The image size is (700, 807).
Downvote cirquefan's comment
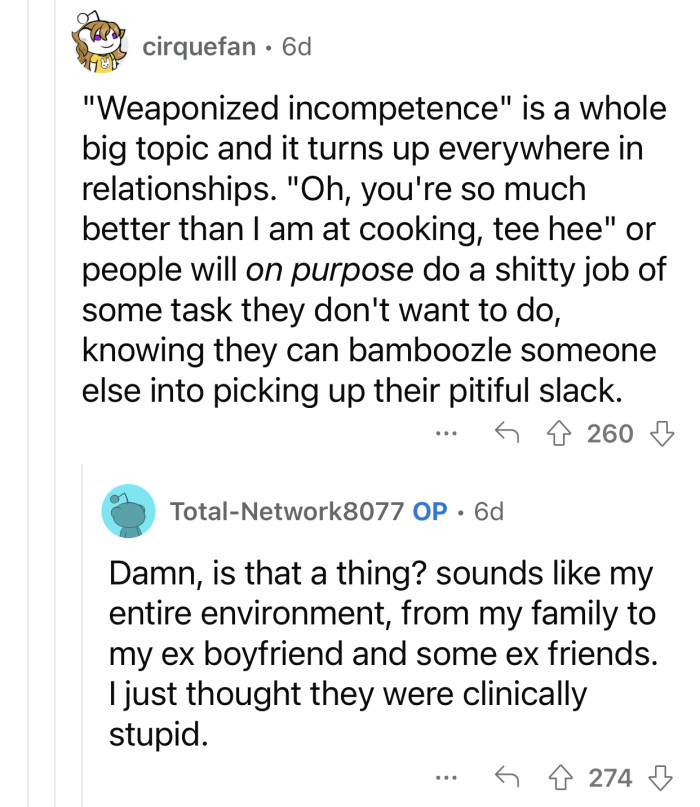click(x=664, y=433)
